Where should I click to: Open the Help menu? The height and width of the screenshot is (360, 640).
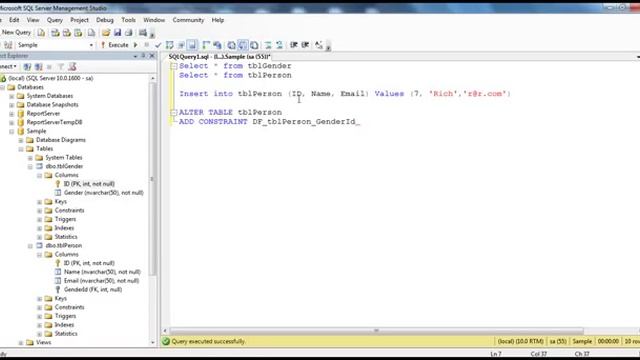point(218,20)
